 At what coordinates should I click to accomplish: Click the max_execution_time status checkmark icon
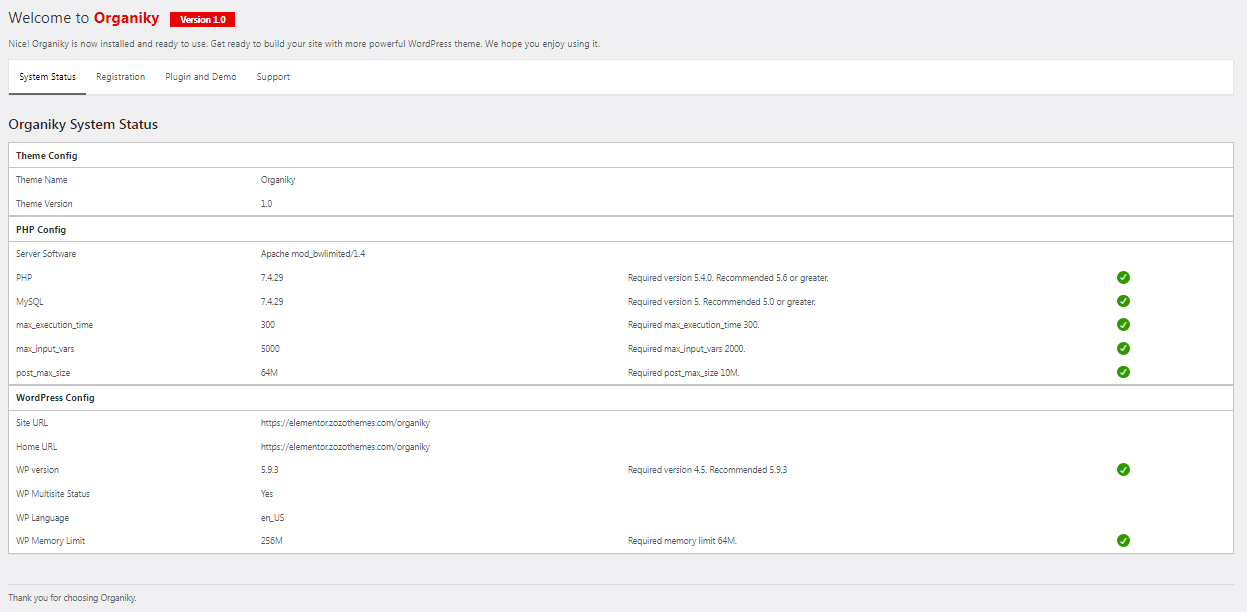pyautogui.click(x=1123, y=325)
